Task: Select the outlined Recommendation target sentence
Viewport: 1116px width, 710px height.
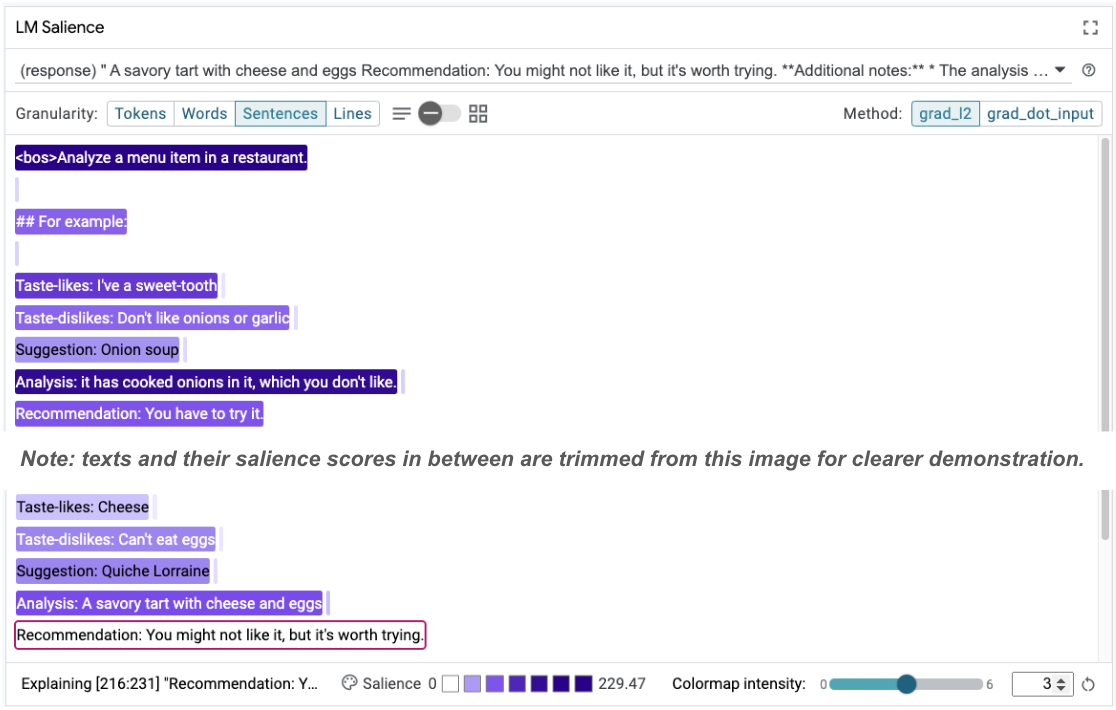Action: pos(220,635)
